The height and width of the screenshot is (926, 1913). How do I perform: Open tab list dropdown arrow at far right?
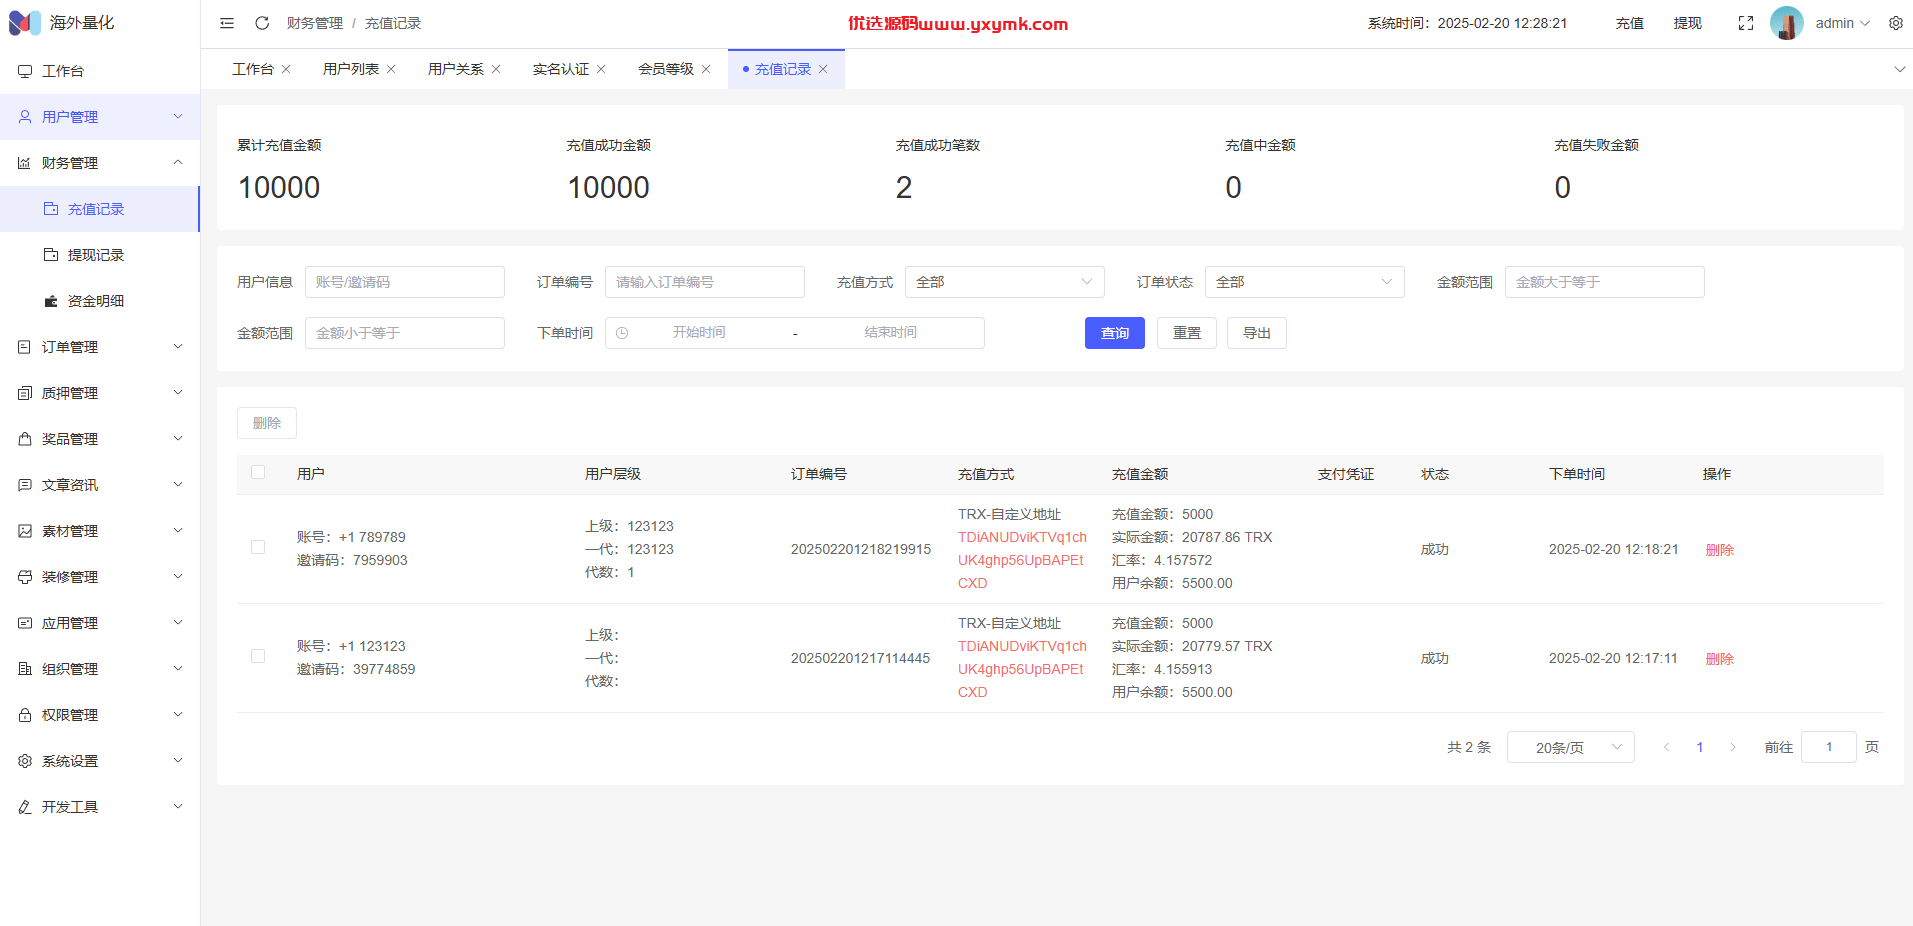tap(1900, 69)
